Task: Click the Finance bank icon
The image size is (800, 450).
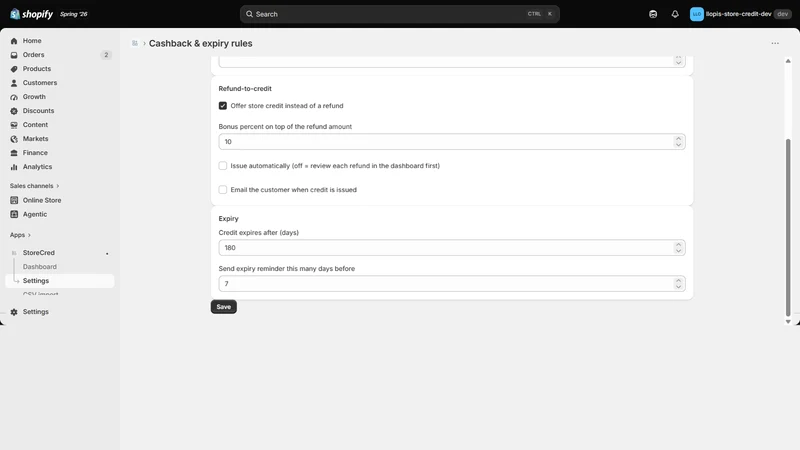Action: [14, 153]
